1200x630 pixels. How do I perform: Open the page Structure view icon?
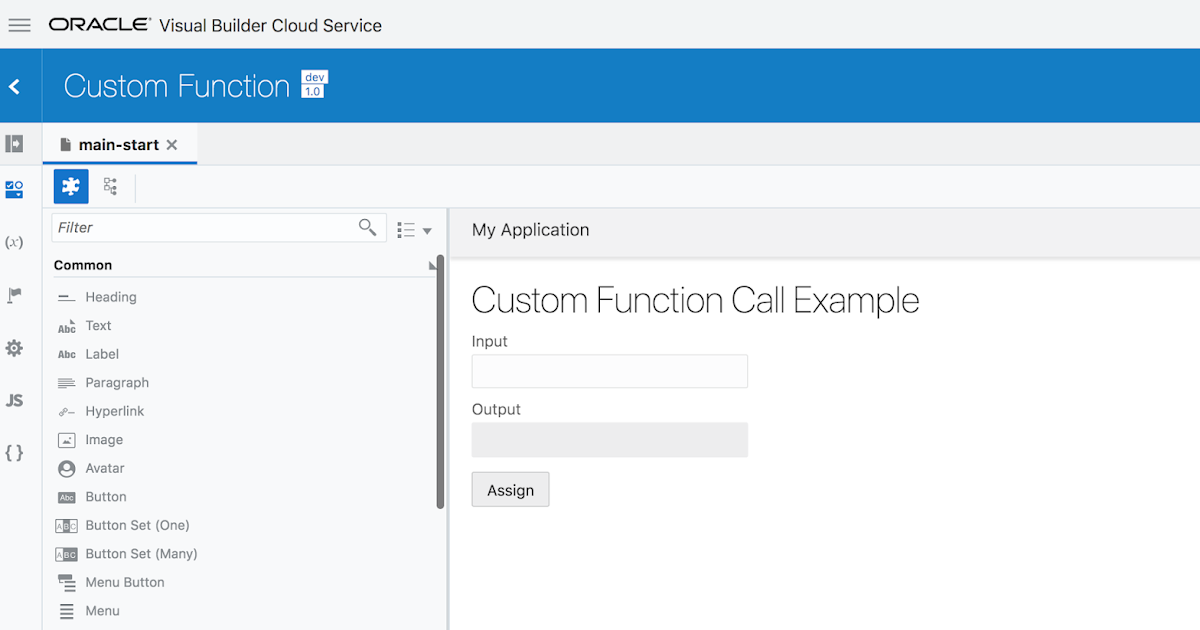tap(110, 187)
